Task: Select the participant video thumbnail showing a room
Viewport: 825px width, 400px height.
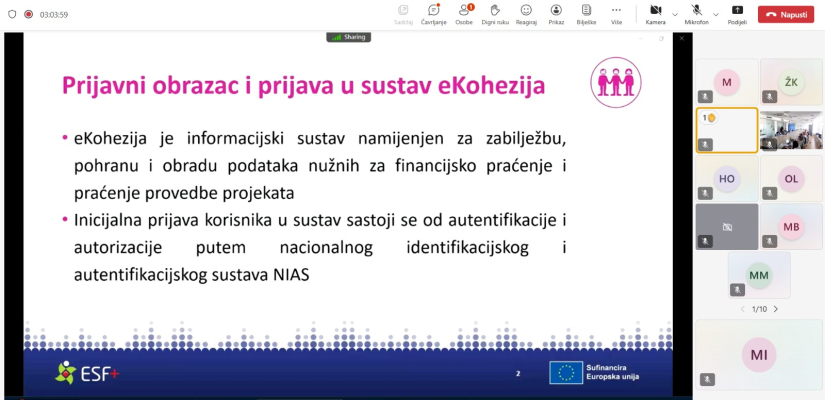Action: point(791,130)
